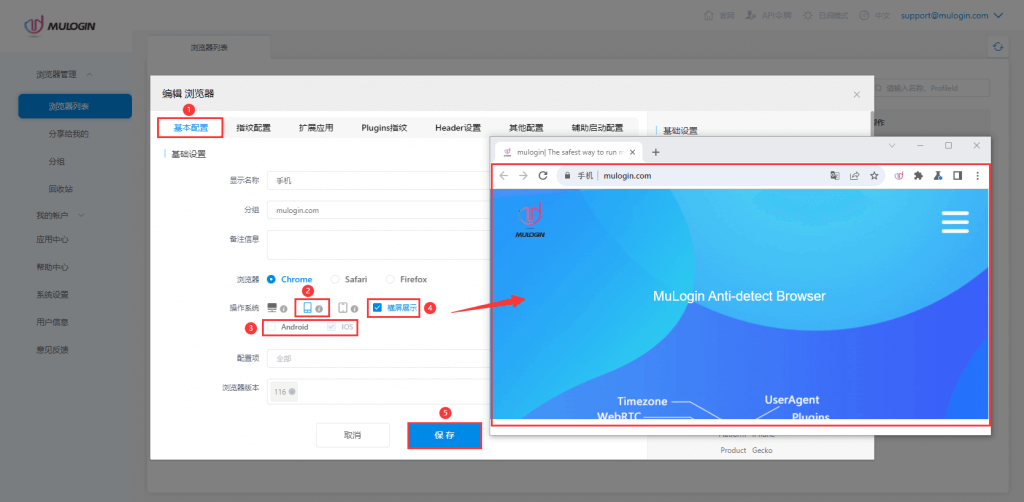
Task: Open 系统设置 in the sidebar
Action: coord(52,294)
